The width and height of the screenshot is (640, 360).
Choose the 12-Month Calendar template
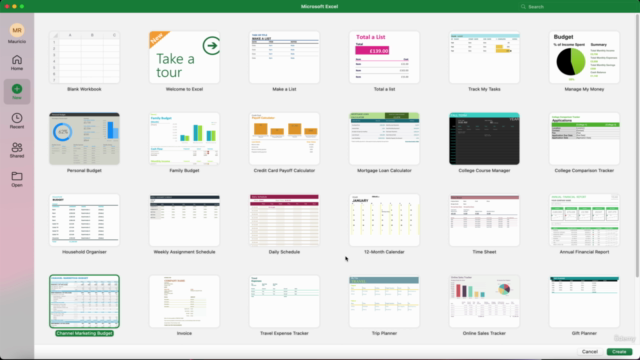384,220
